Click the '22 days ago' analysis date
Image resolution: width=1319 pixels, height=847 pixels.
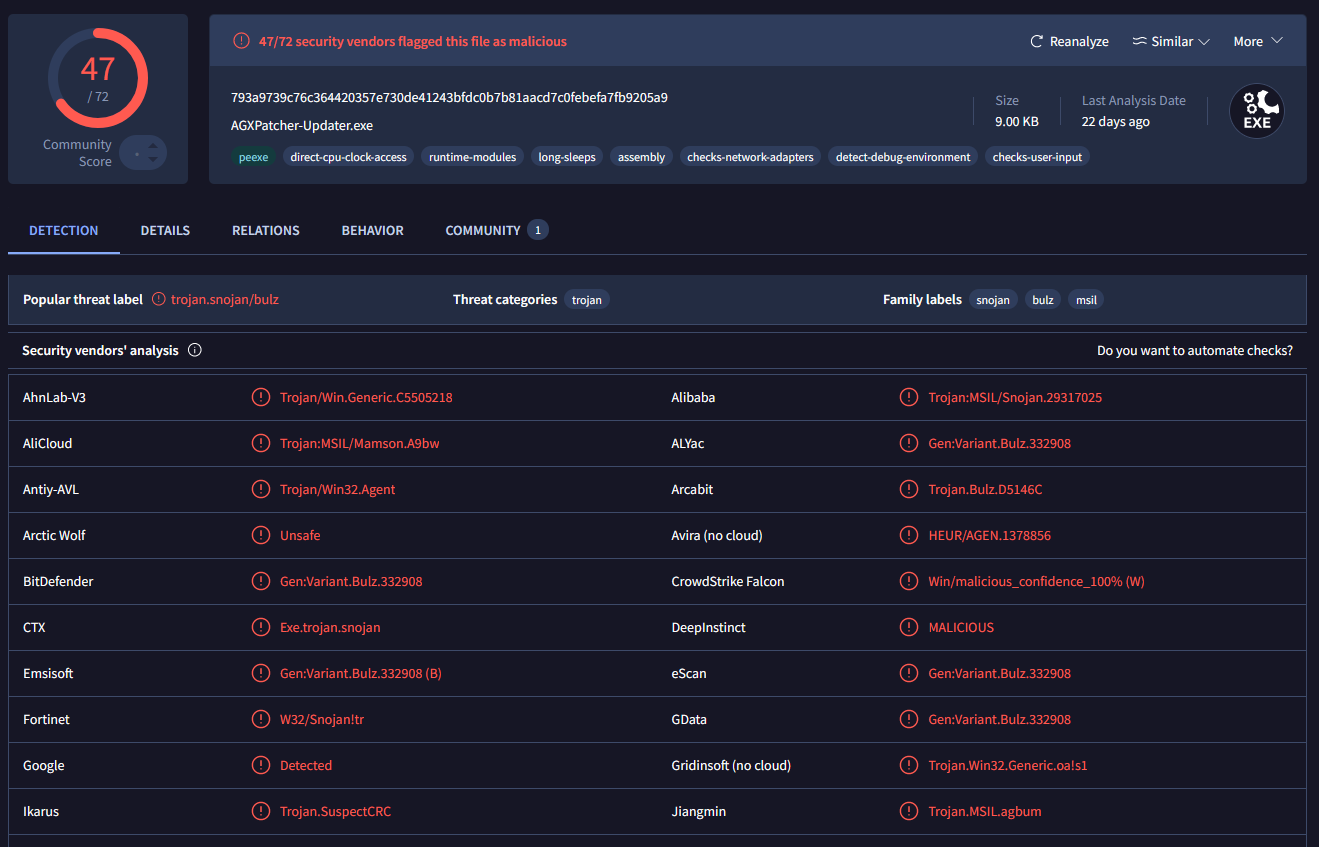coord(1116,122)
